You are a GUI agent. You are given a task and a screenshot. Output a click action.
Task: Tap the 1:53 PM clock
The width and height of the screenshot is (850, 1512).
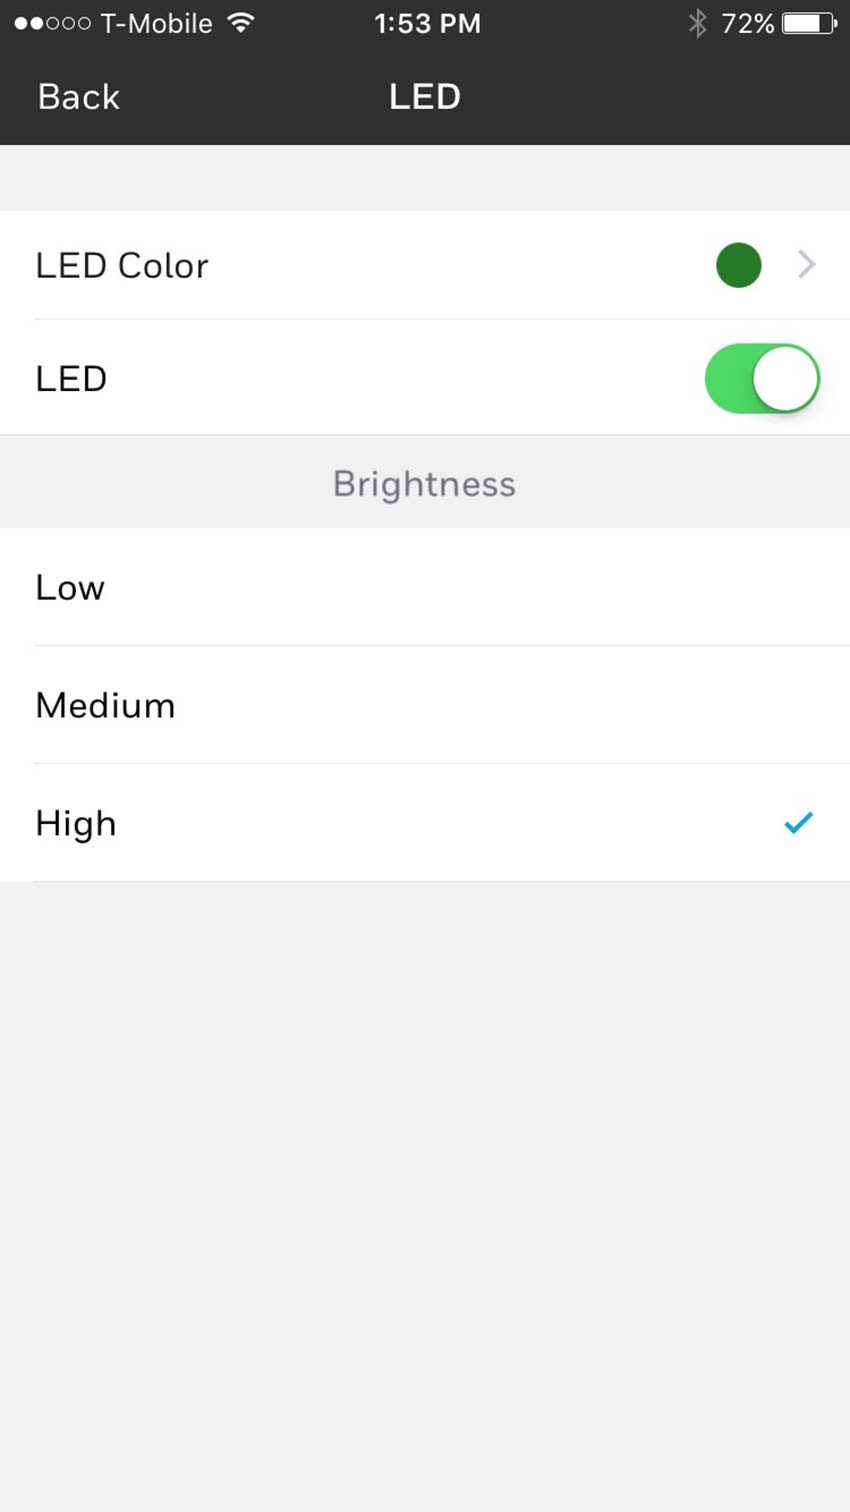pyautogui.click(x=427, y=23)
